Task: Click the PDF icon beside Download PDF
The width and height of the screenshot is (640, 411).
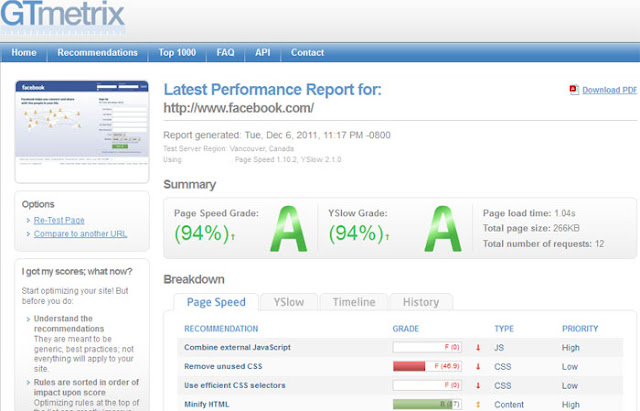Action: coord(574,90)
